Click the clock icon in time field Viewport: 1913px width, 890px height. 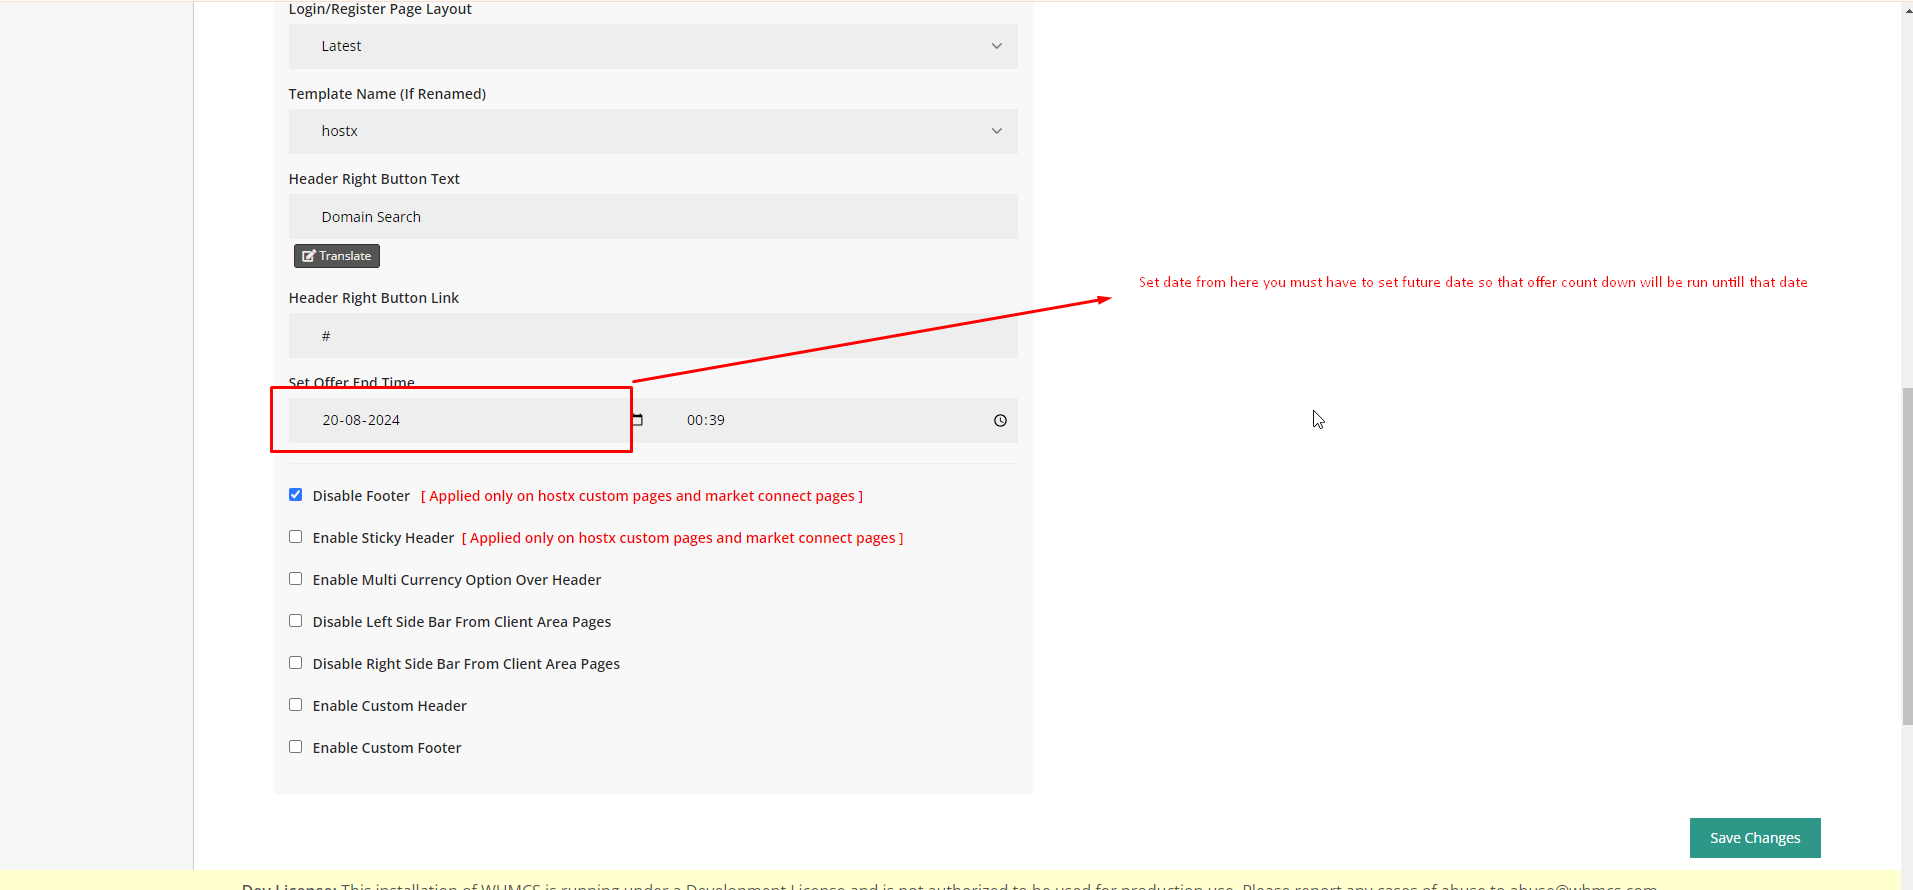pyautogui.click(x=1000, y=421)
